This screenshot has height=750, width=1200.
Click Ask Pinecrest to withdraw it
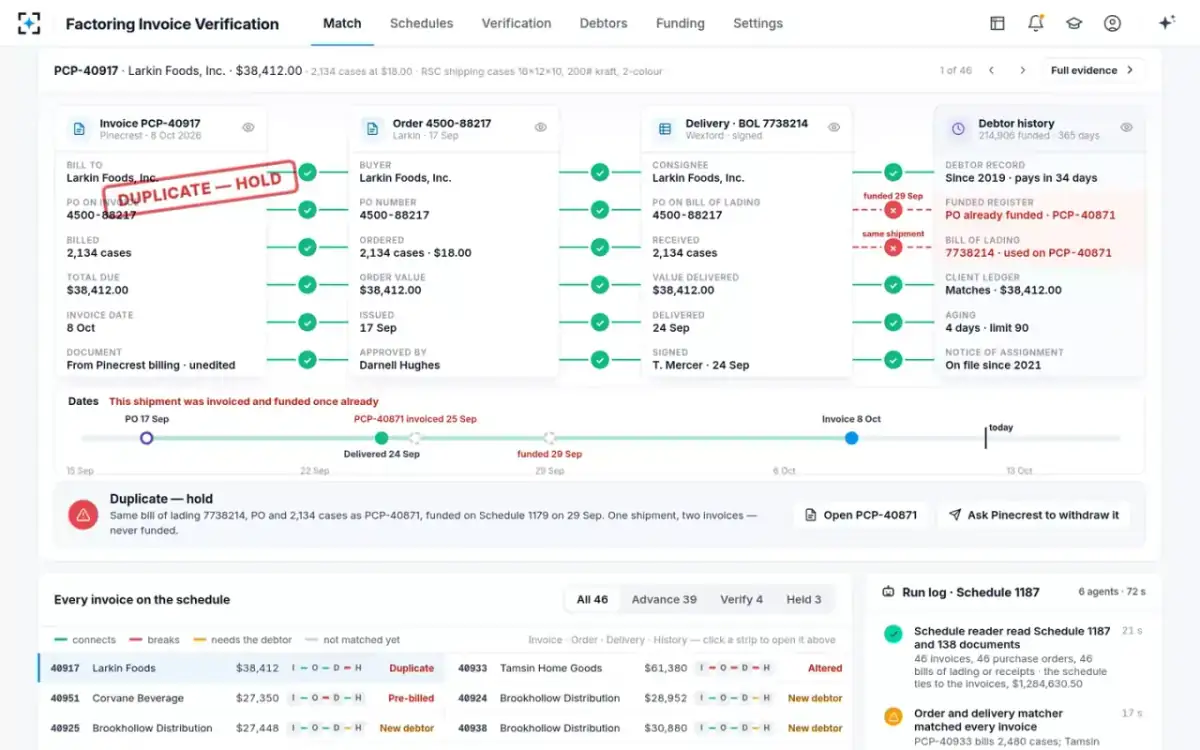click(x=1033, y=515)
